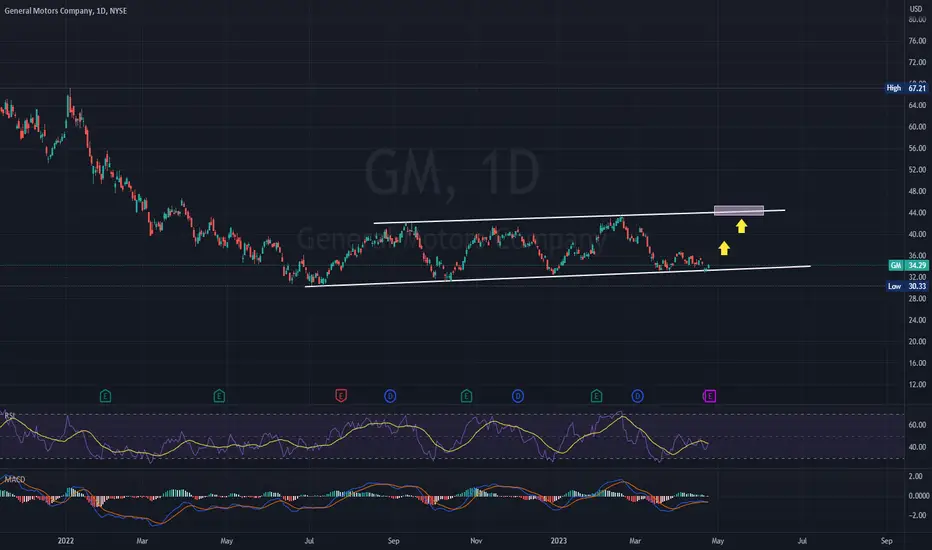Click the green GM ticker price tag
This screenshot has width=932, height=550.
[x=908, y=265]
